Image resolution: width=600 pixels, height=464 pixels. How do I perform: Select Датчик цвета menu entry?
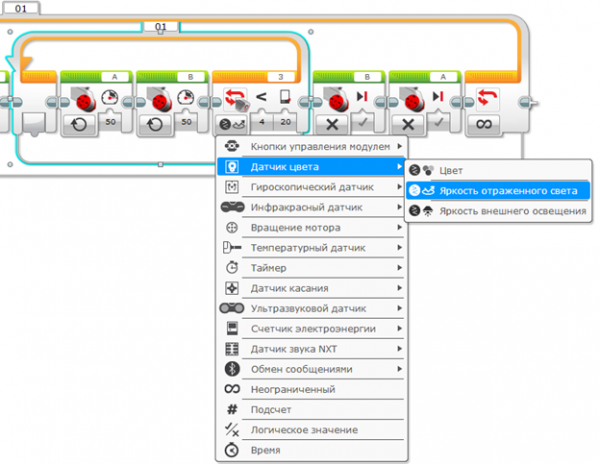pyautogui.click(x=311, y=167)
